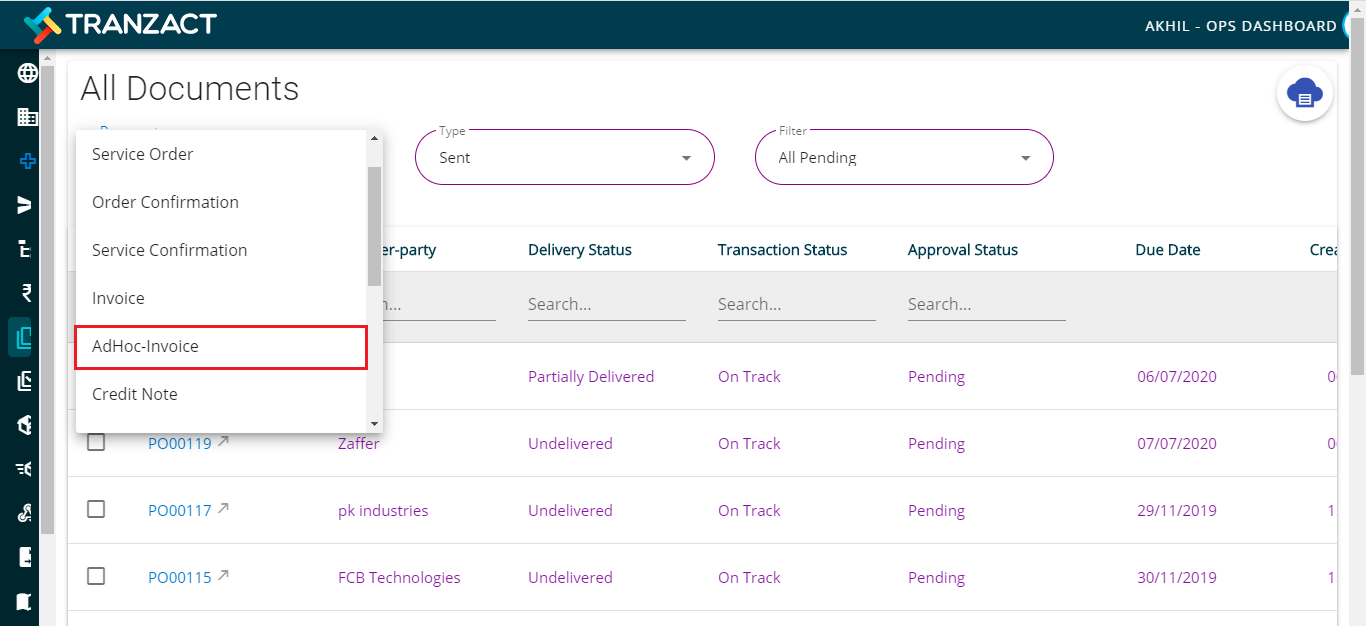Click counter-party FCB Technologies
This screenshot has width=1366, height=626.
pyautogui.click(x=399, y=577)
